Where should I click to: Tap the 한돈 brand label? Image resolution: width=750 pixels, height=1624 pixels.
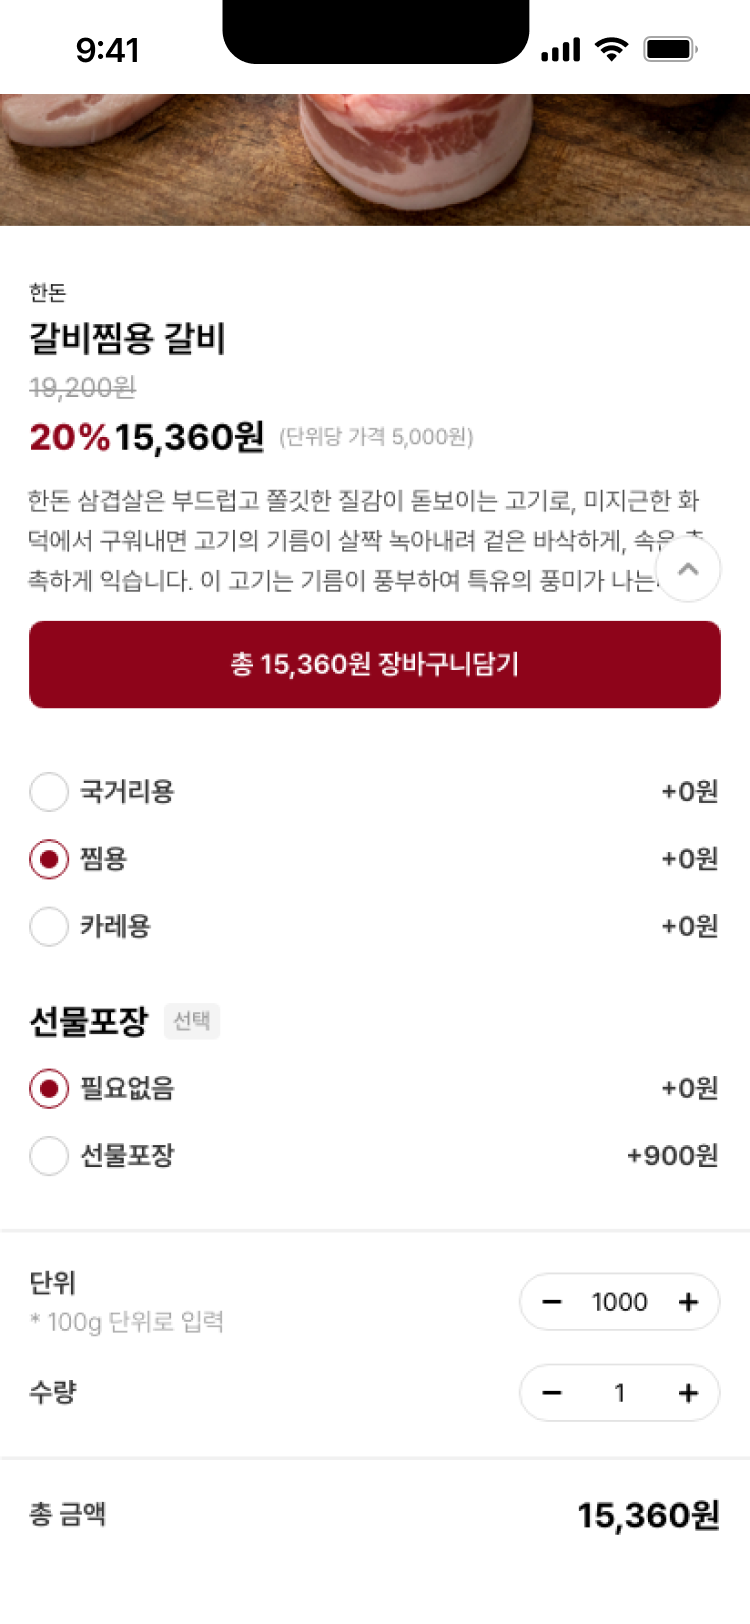[48, 293]
